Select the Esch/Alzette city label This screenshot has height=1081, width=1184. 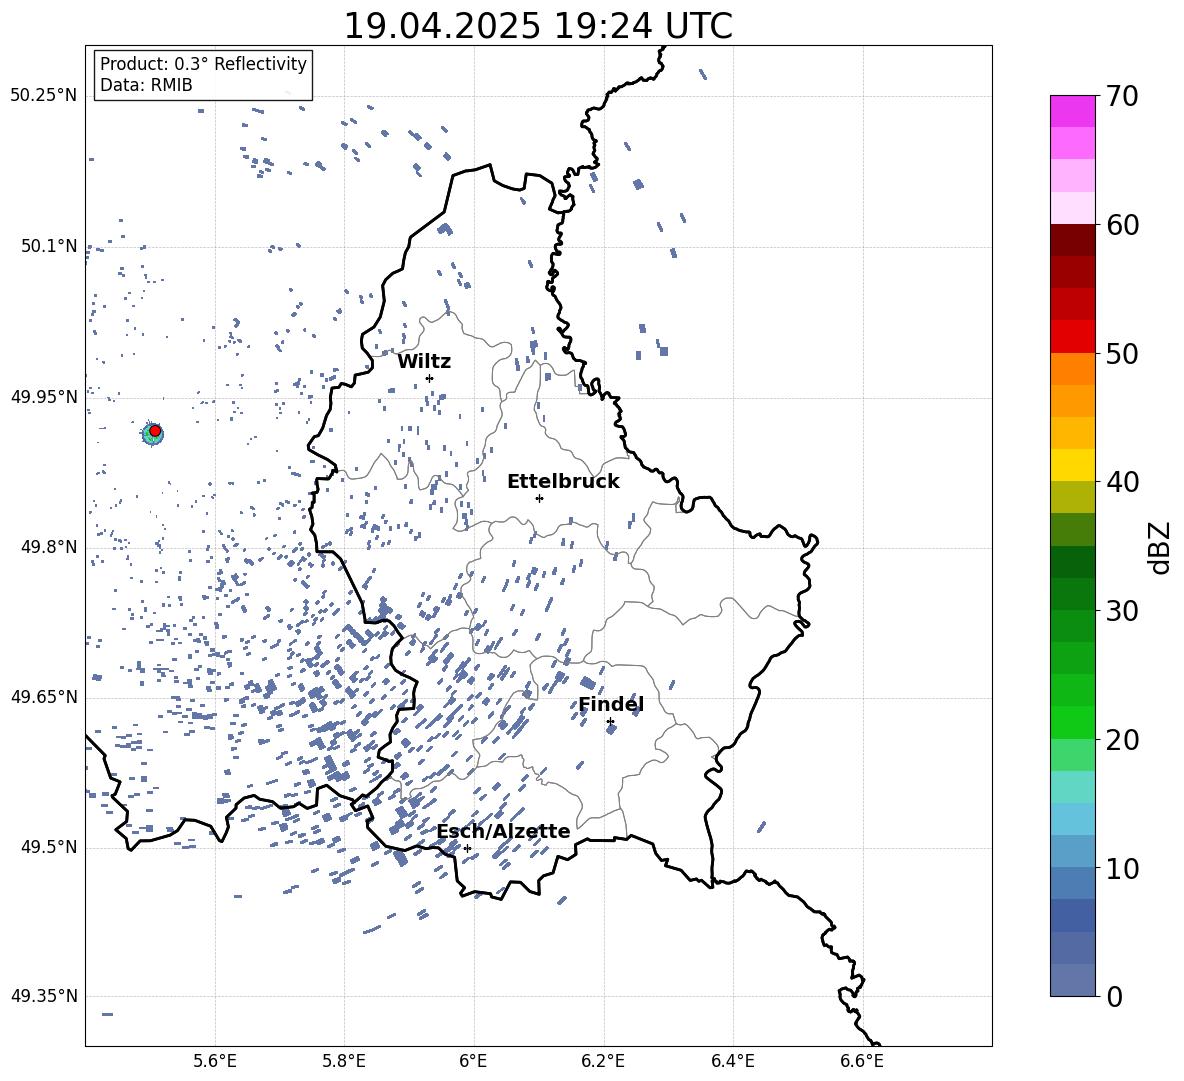503,831
